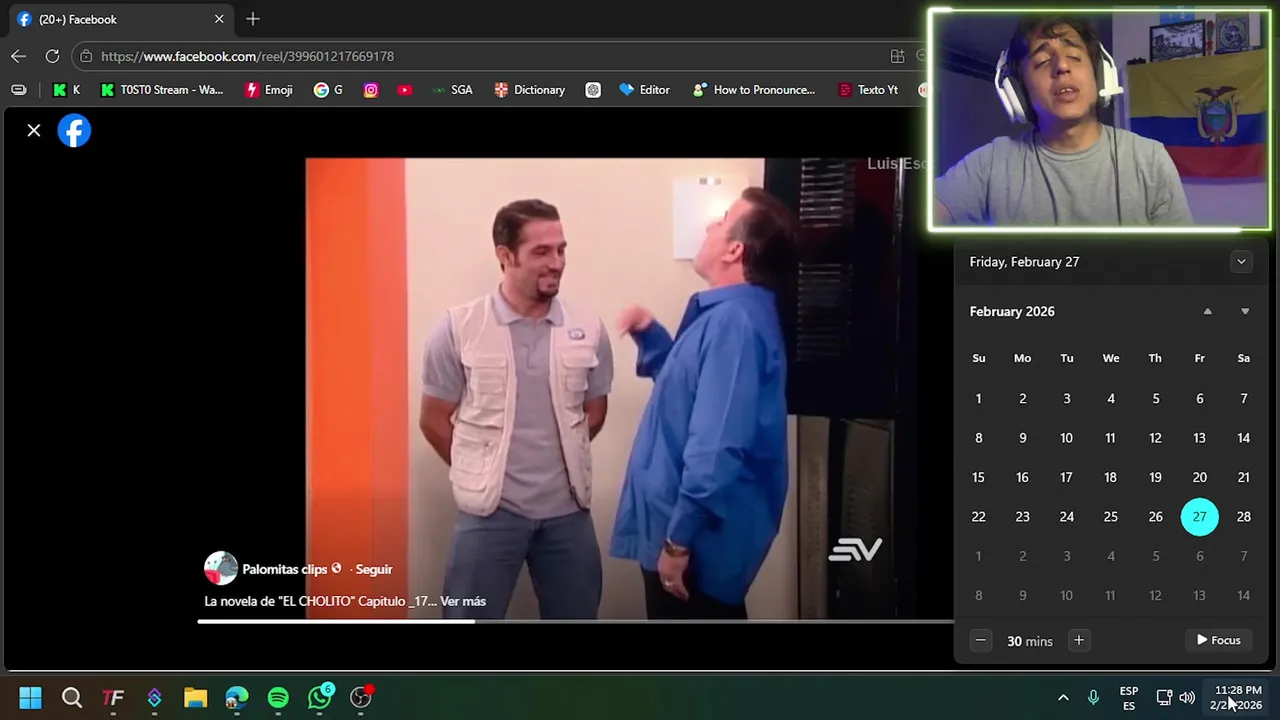
Task: Open Spotify from taskbar
Action: click(x=278, y=698)
